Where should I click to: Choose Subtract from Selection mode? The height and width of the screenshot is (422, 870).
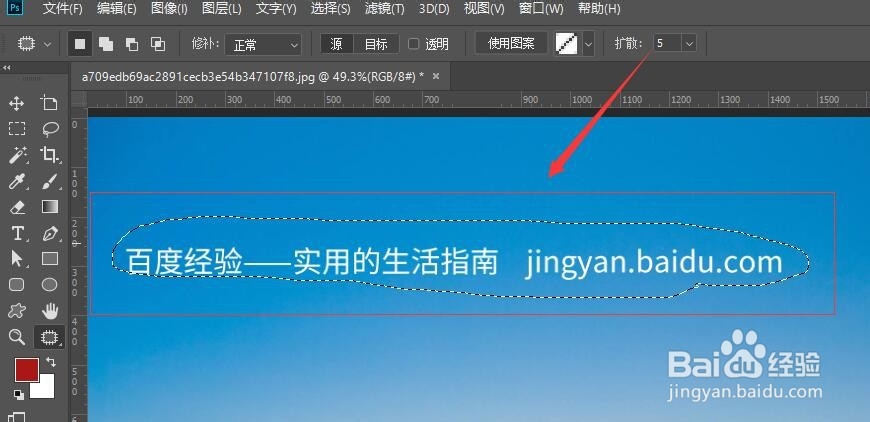(x=131, y=44)
